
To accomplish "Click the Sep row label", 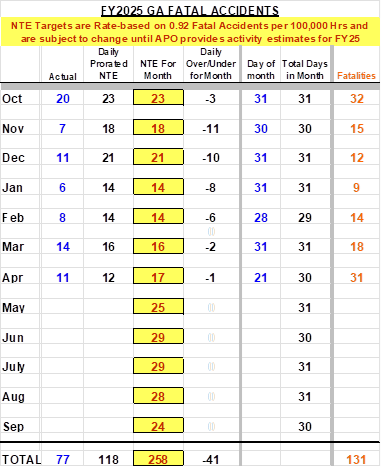I will 13,426.
